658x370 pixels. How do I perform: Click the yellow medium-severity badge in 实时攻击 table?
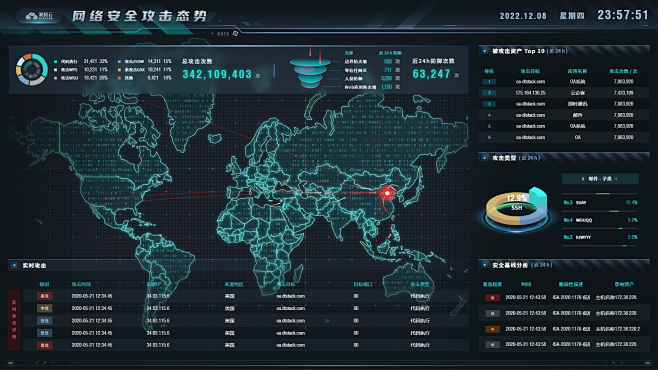tap(44, 308)
